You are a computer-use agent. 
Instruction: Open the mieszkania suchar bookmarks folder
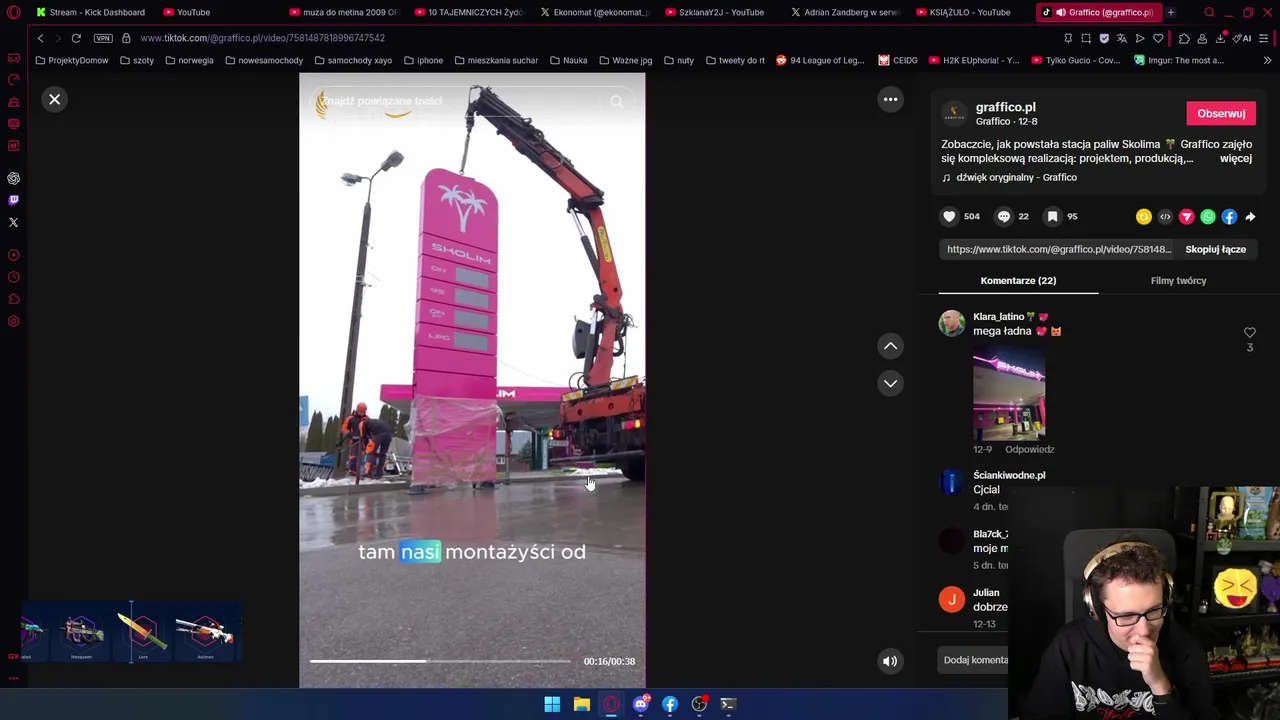496,60
